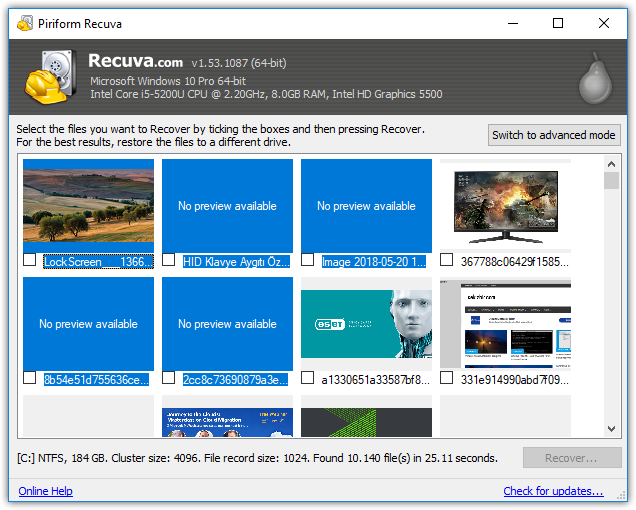
Task: Click the Recuva.com header title
Action: point(135,61)
